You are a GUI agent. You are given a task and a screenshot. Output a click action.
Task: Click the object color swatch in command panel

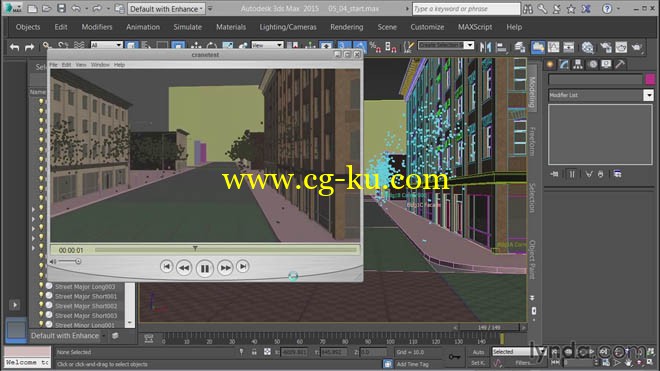click(x=649, y=79)
